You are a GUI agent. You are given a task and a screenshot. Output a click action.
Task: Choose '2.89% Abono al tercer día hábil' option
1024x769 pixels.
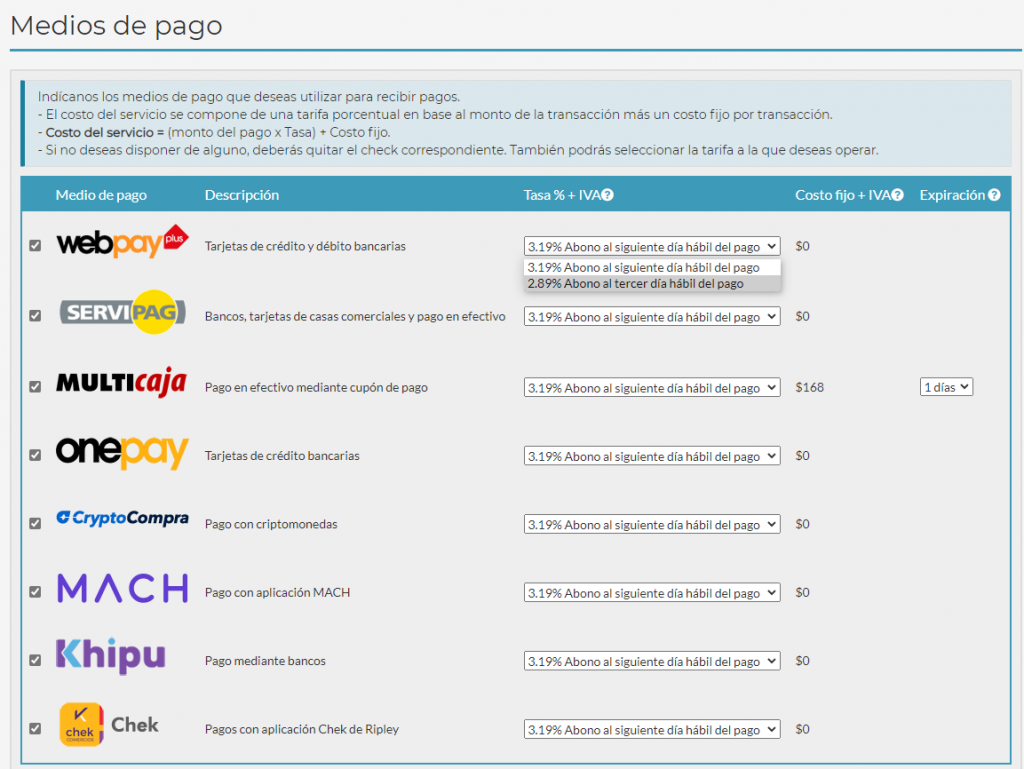point(652,283)
